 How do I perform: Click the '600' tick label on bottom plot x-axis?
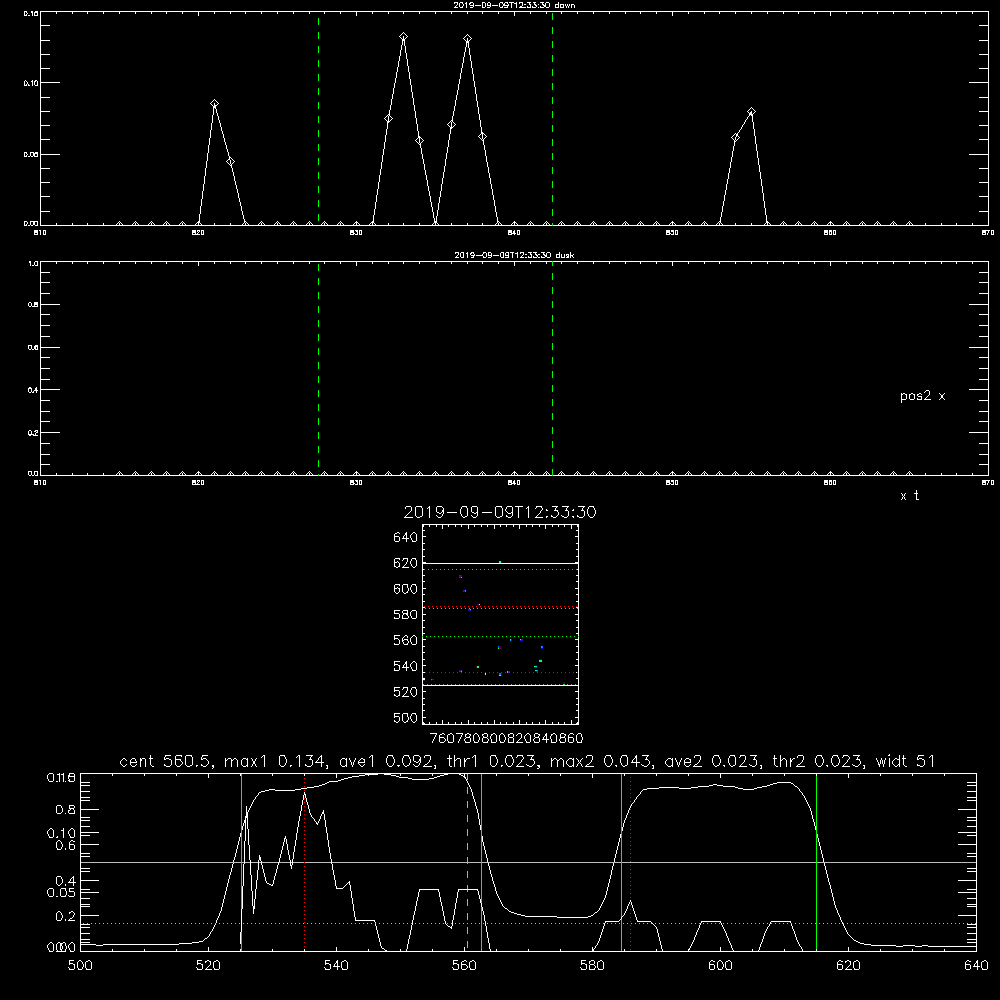(721, 966)
